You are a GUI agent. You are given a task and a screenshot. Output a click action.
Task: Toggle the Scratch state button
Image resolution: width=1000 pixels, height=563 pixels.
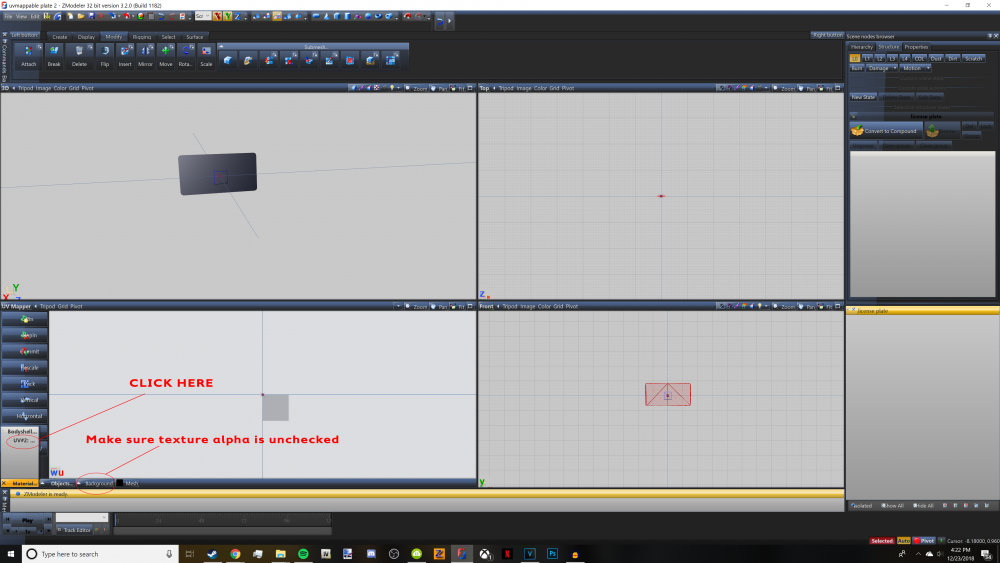point(973,59)
